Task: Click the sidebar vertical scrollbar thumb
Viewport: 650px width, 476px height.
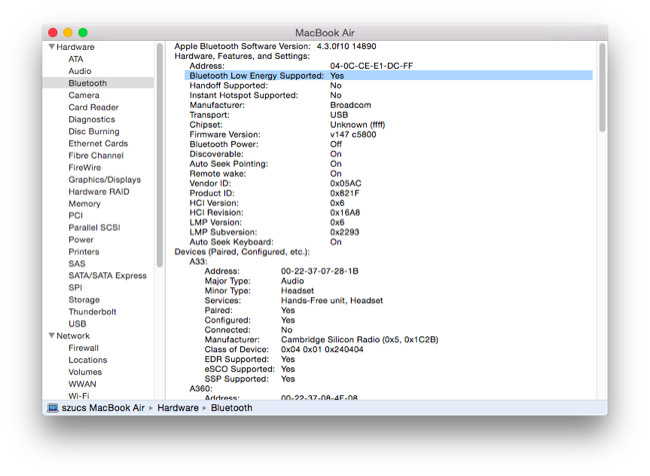Action: [160, 155]
